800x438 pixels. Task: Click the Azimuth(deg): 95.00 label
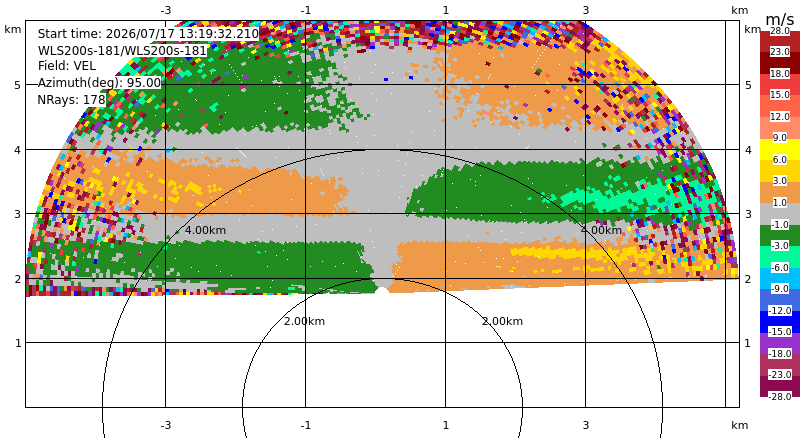[x=99, y=82]
